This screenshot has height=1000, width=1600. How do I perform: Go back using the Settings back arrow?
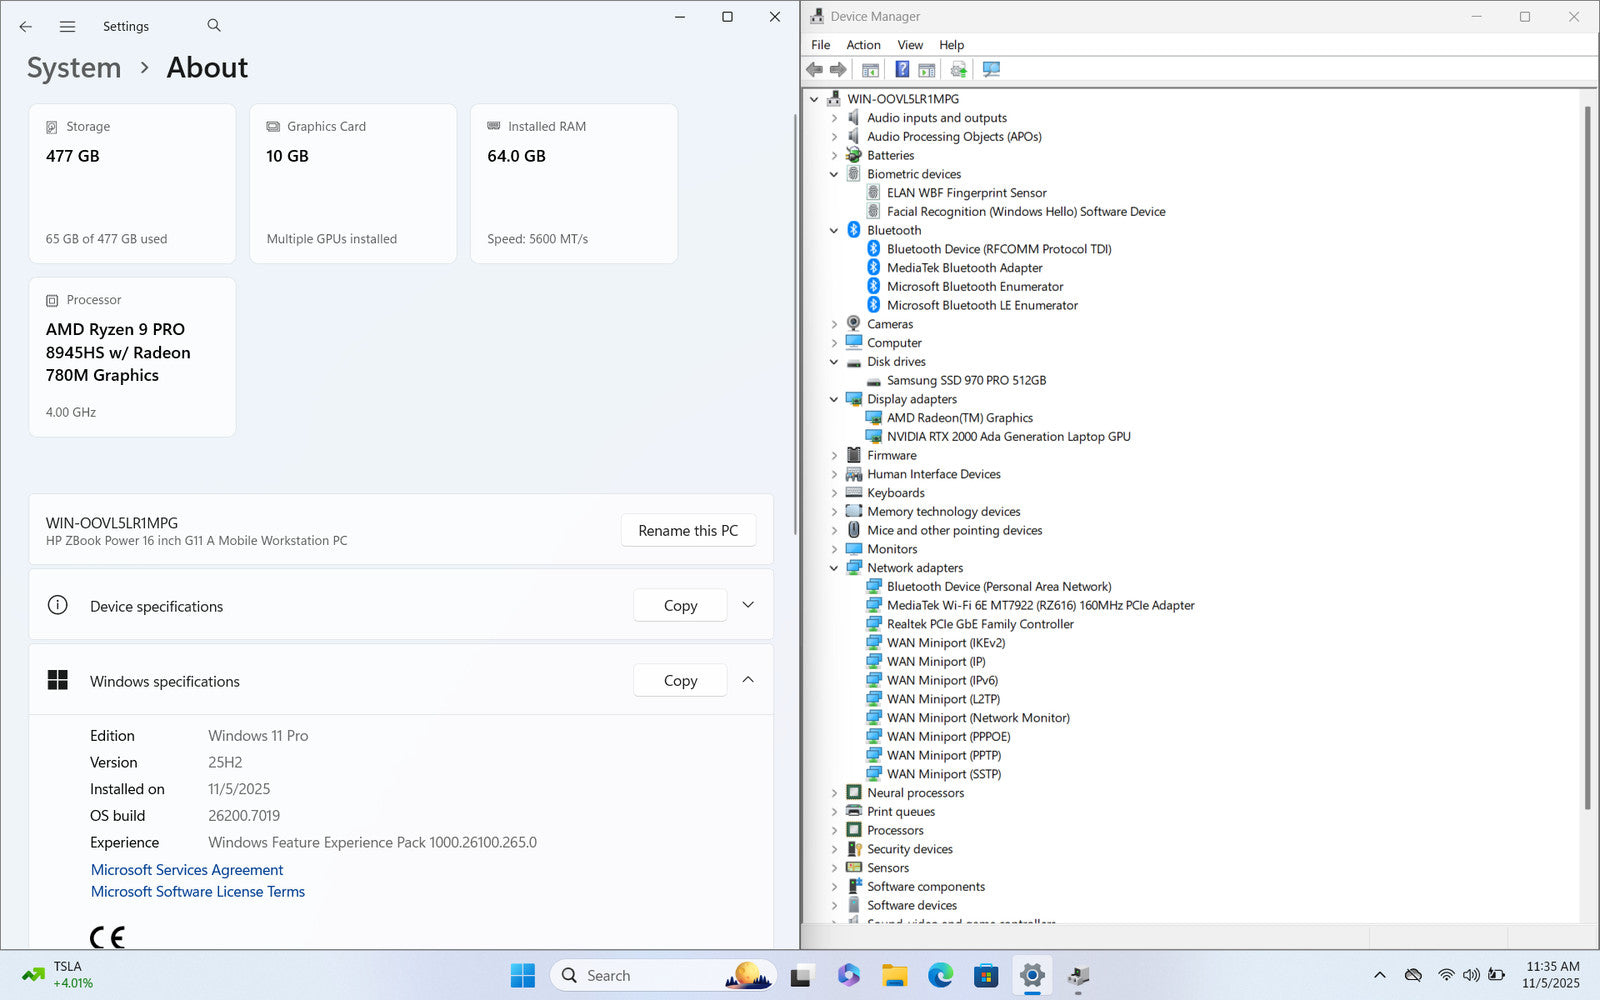(x=26, y=27)
